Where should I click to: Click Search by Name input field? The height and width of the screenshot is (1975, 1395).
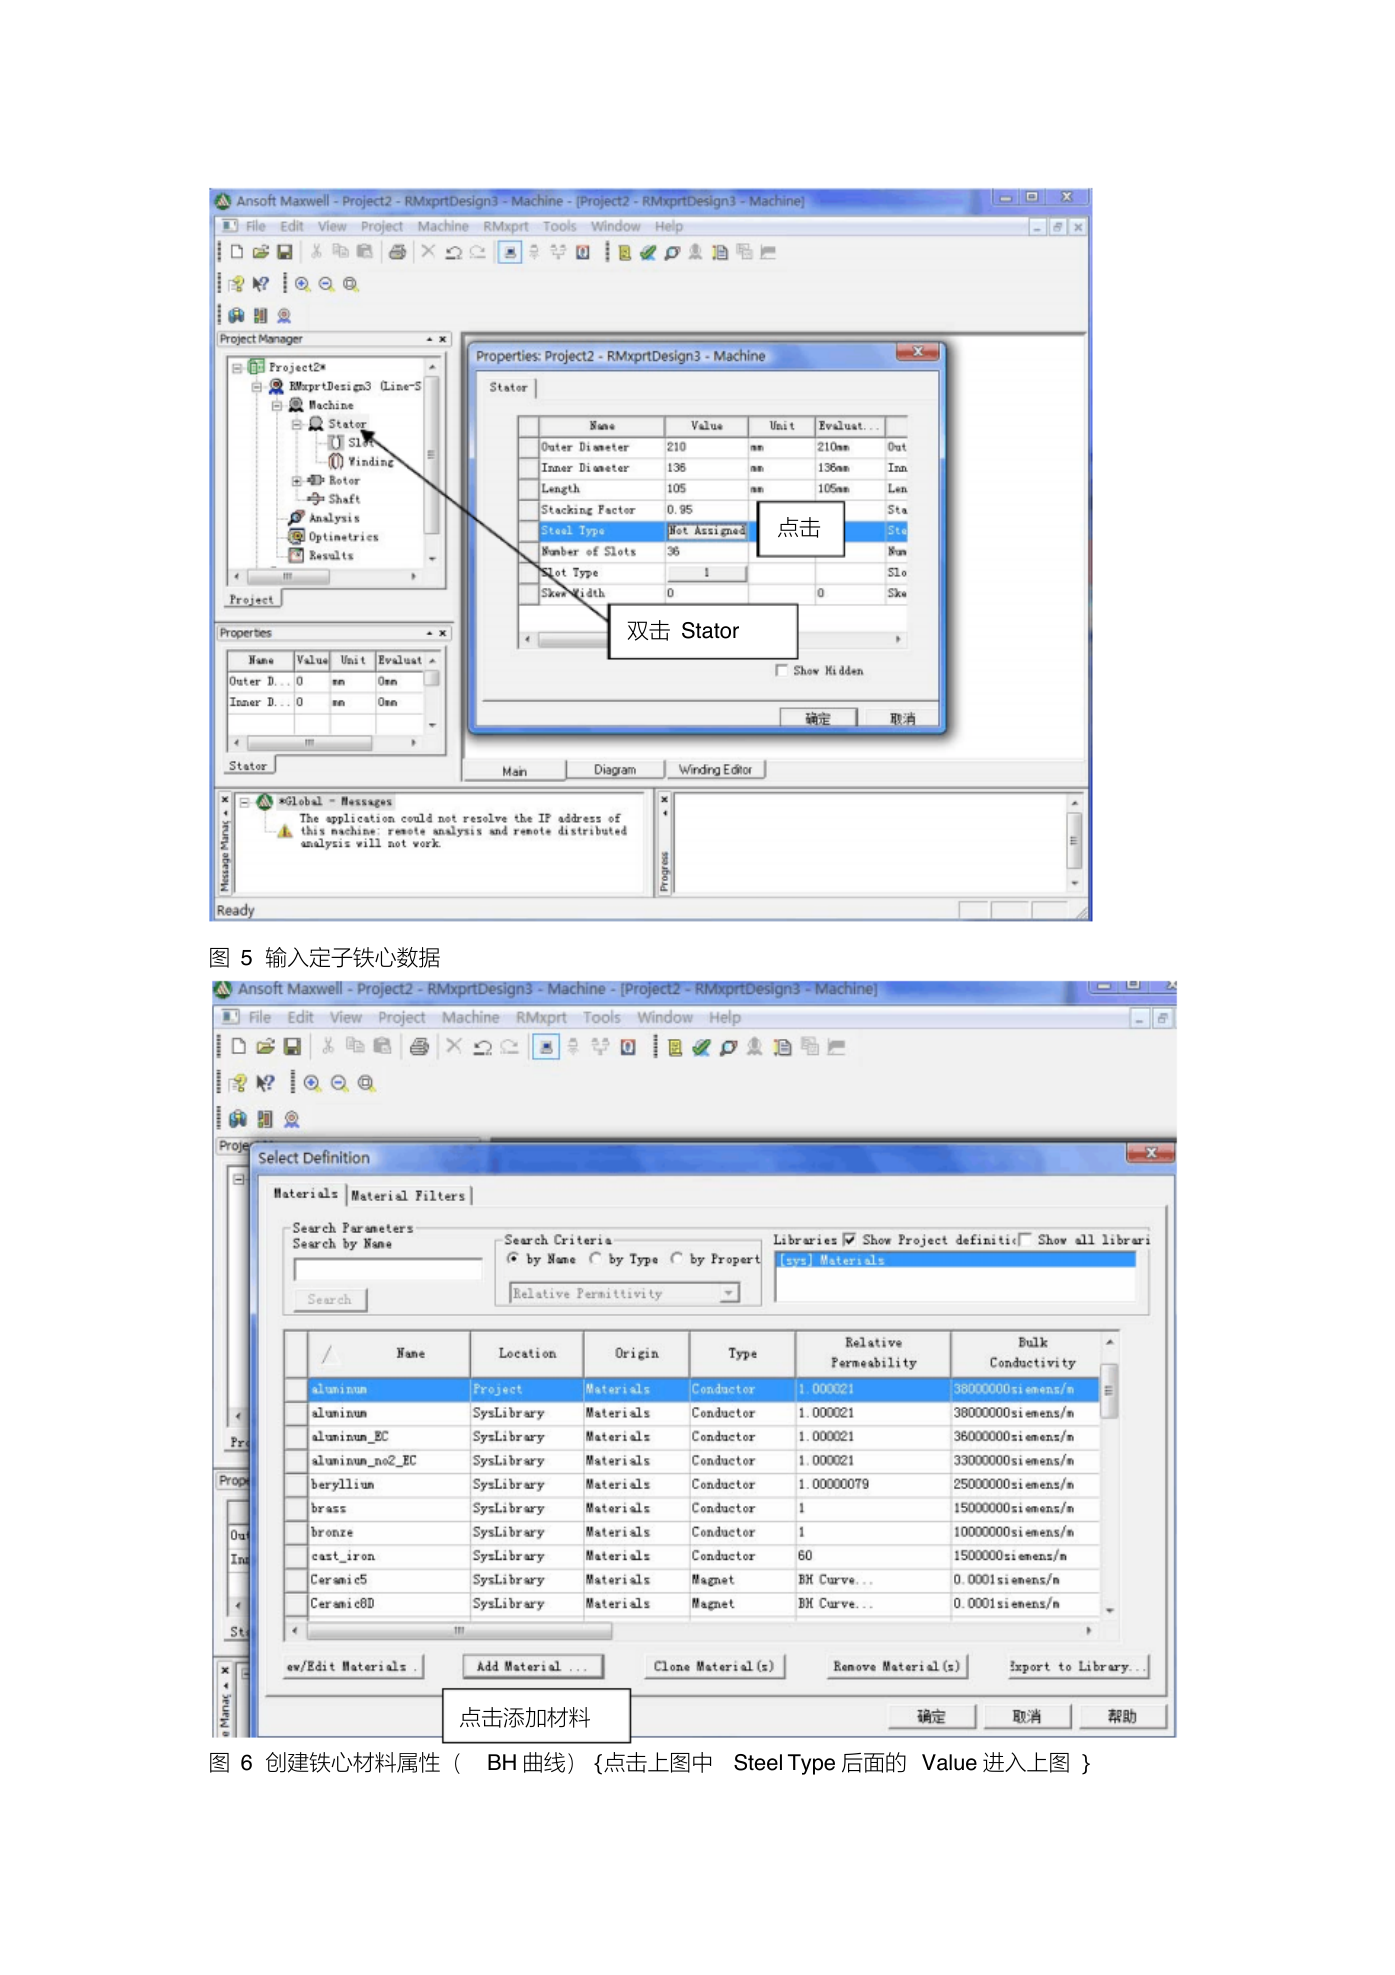tap(388, 1269)
